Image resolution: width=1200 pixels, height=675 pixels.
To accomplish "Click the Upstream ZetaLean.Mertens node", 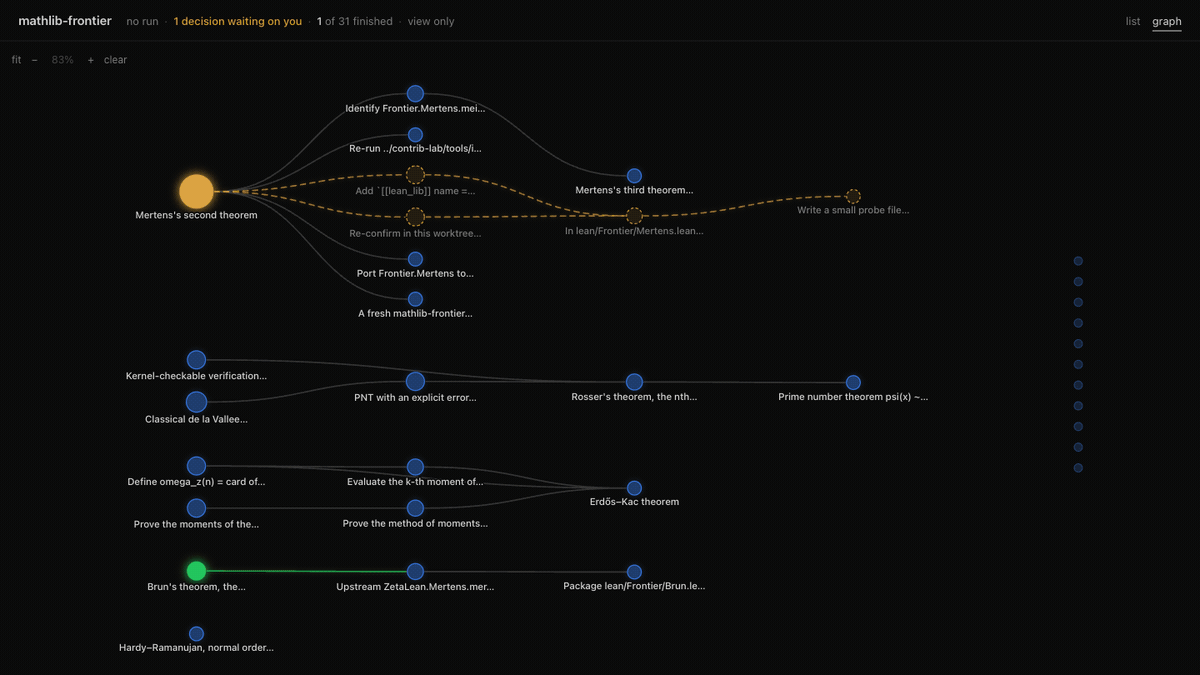I will pos(415,571).
